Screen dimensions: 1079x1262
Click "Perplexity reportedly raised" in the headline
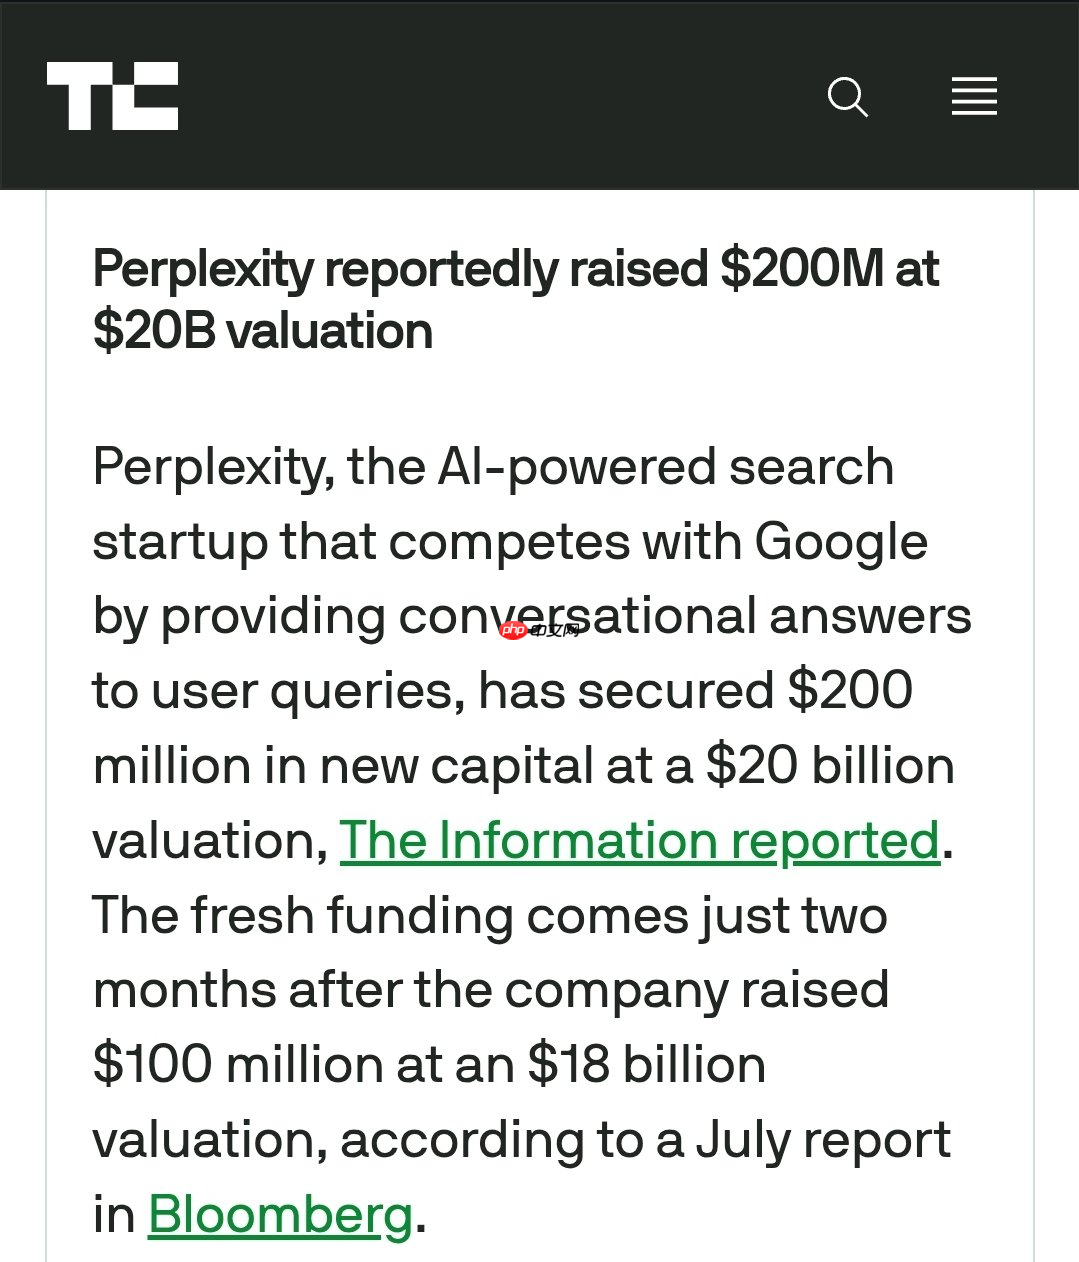point(400,269)
